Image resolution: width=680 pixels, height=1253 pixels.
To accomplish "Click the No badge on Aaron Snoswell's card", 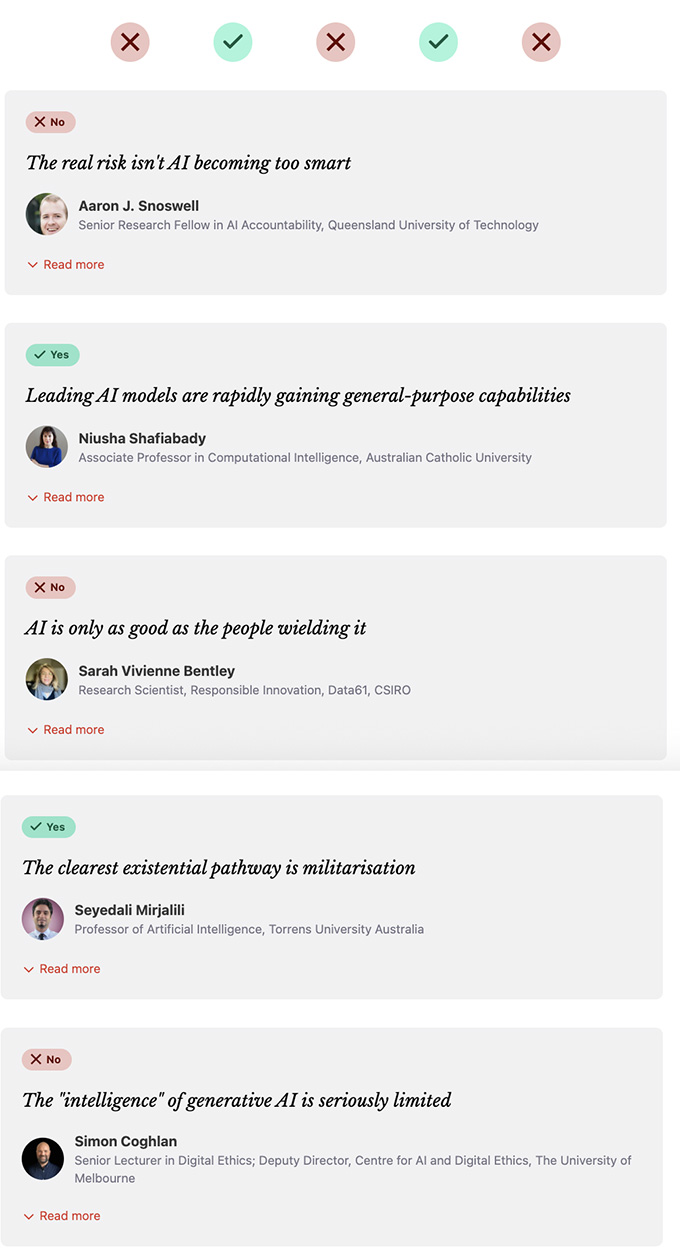I will 50,122.
